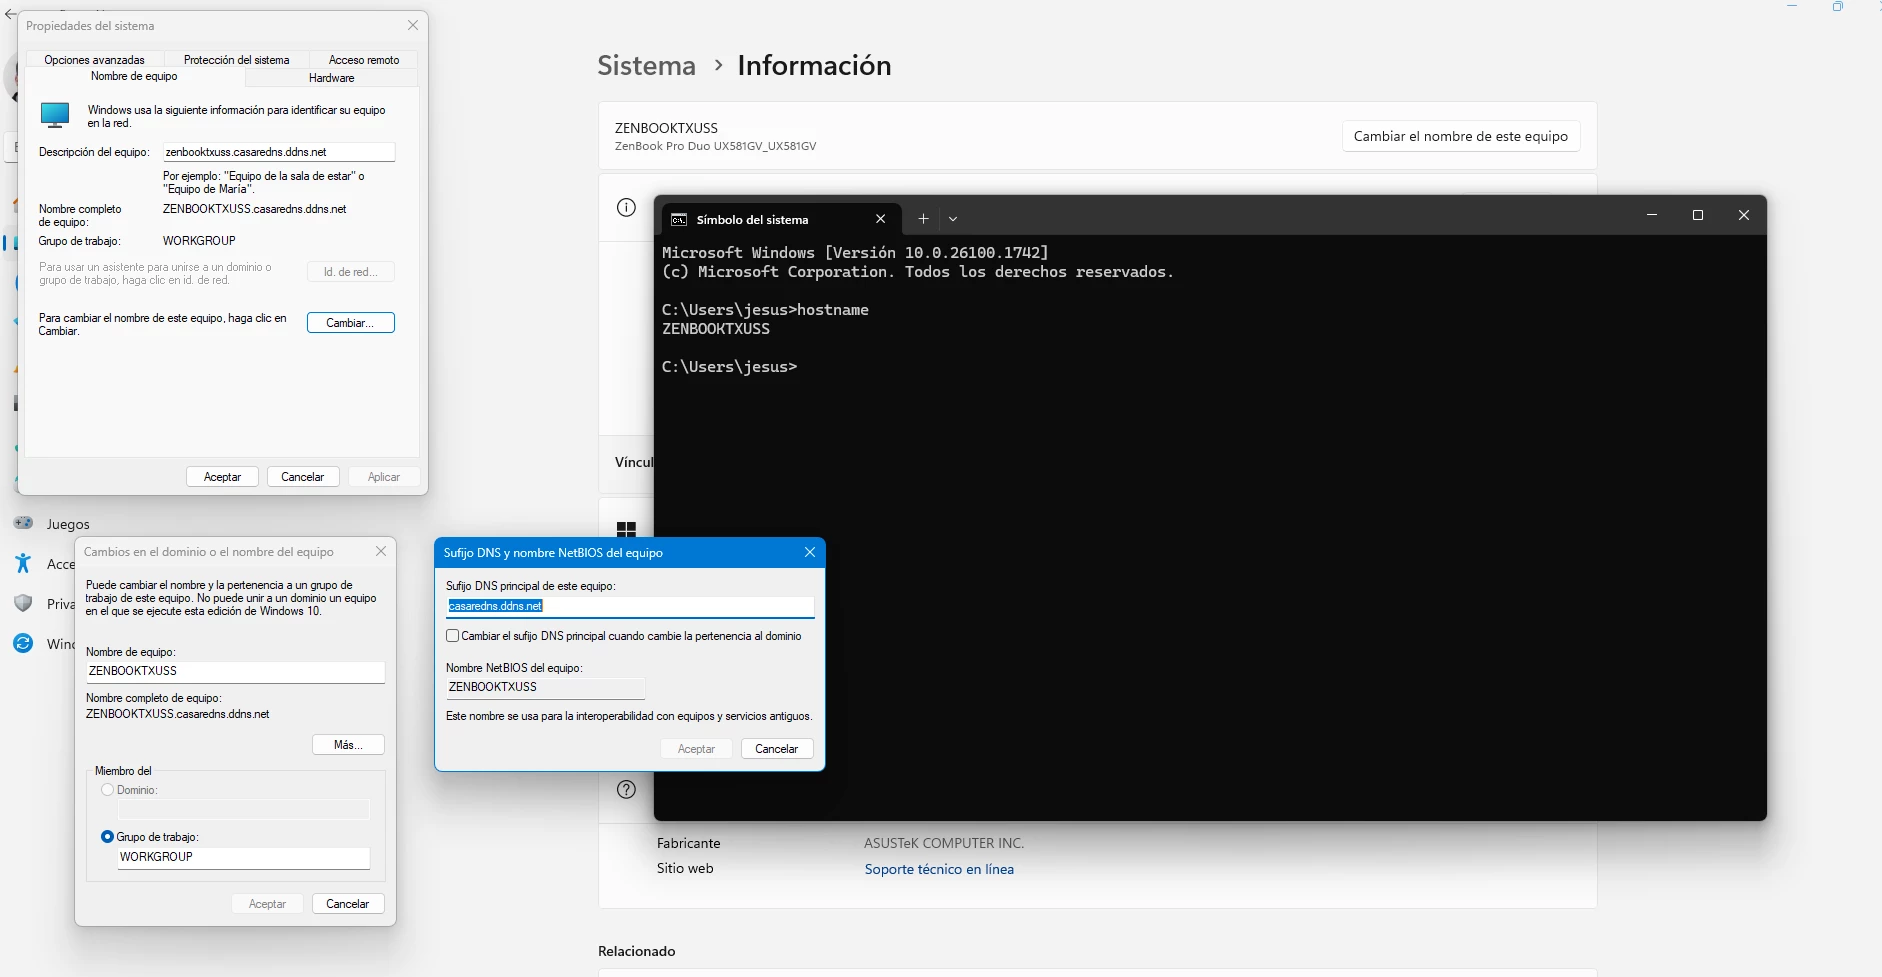This screenshot has width=1882, height=977.
Task: Click Cancelar in Sufijo DNS dialog
Action: tap(777, 749)
